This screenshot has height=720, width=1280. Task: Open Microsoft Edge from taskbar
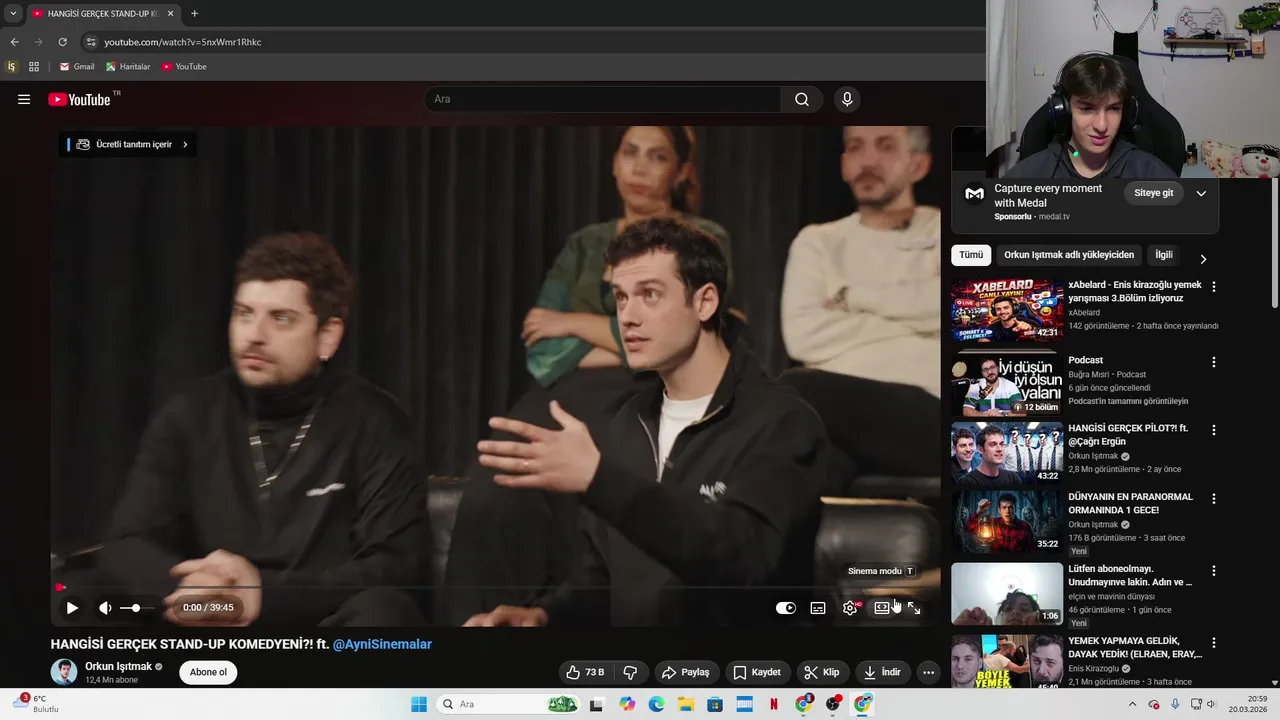coord(656,704)
